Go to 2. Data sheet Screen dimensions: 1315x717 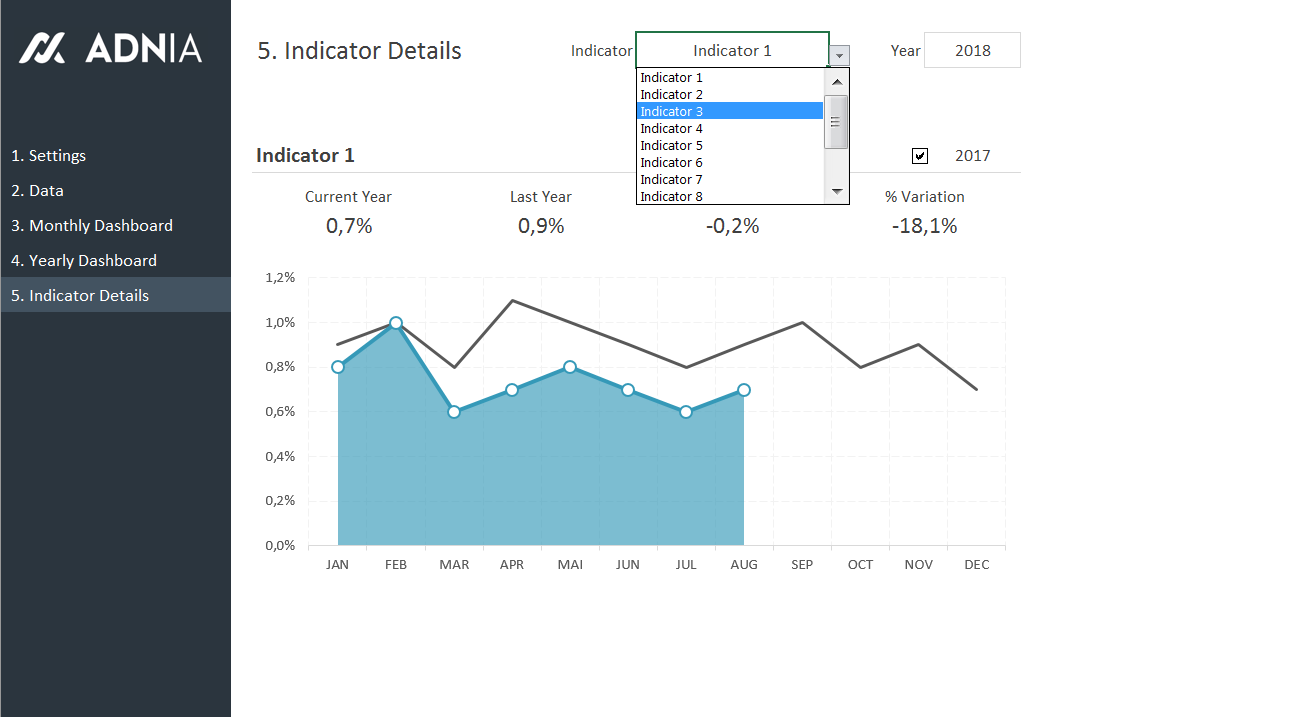pos(37,191)
